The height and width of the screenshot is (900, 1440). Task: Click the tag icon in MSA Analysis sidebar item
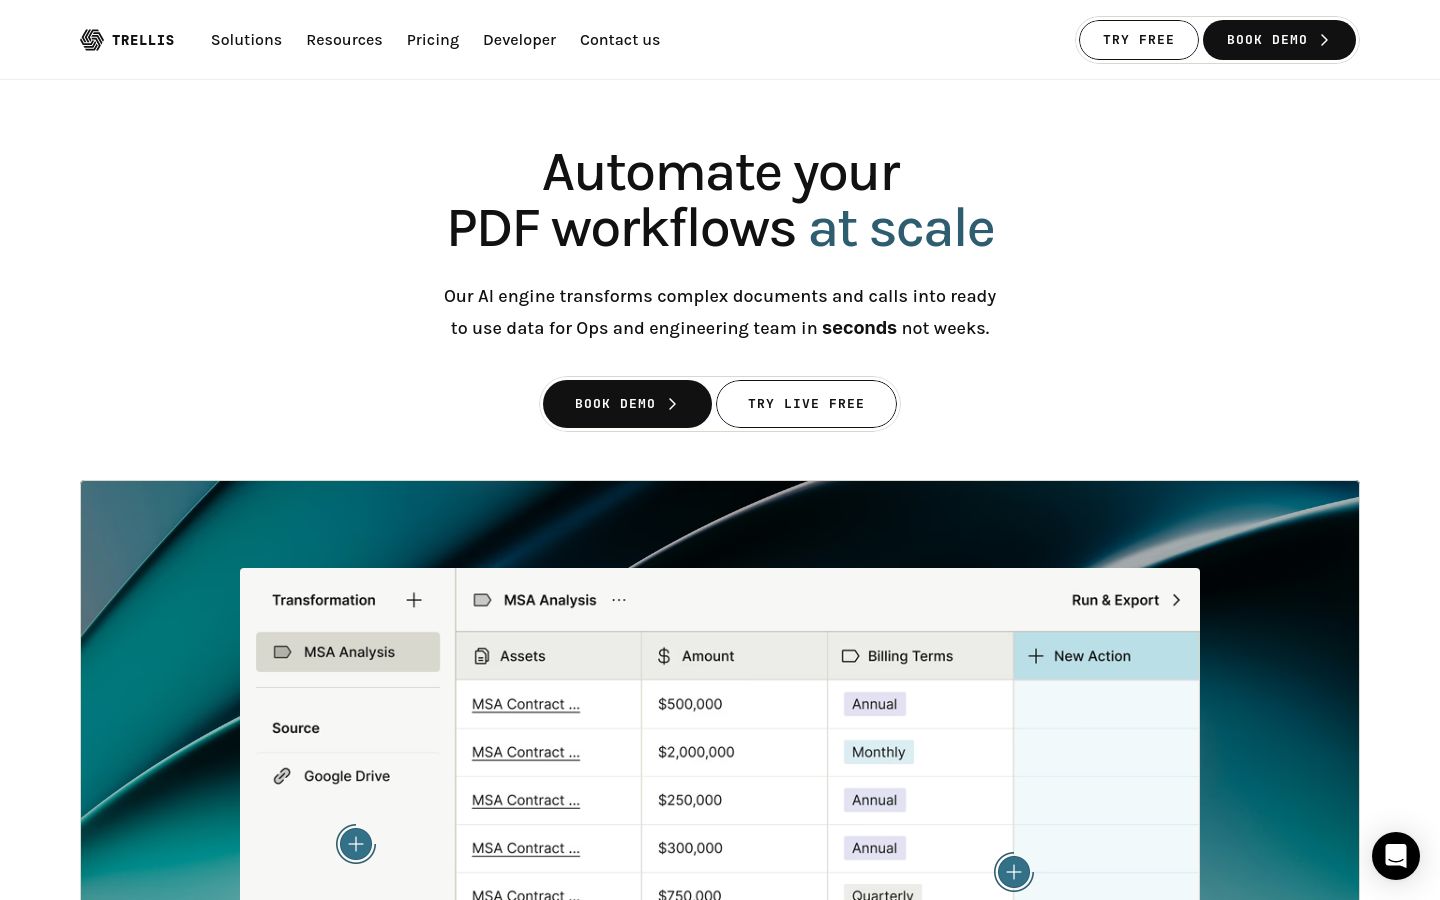tap(283, 652)
